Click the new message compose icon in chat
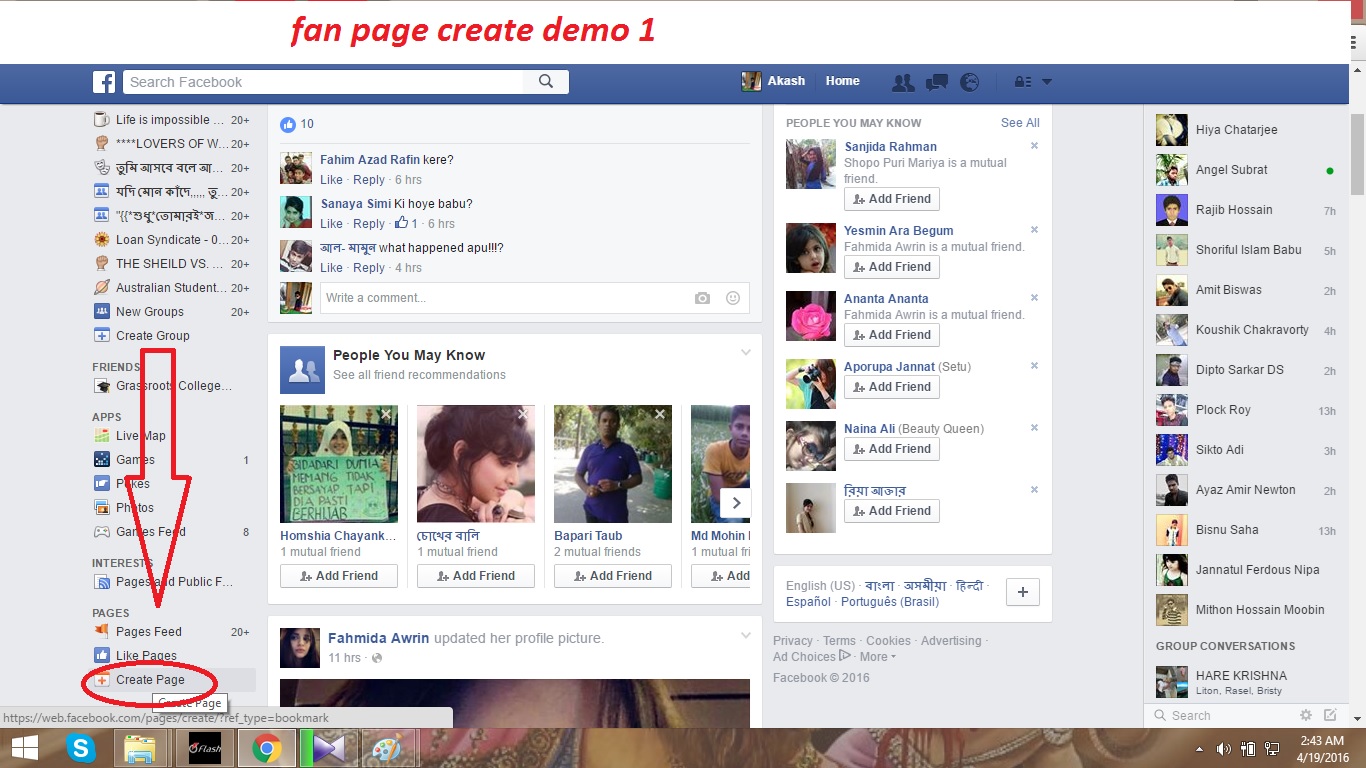The height and width of the screenshot is (768, 1366). (1330, 715)
